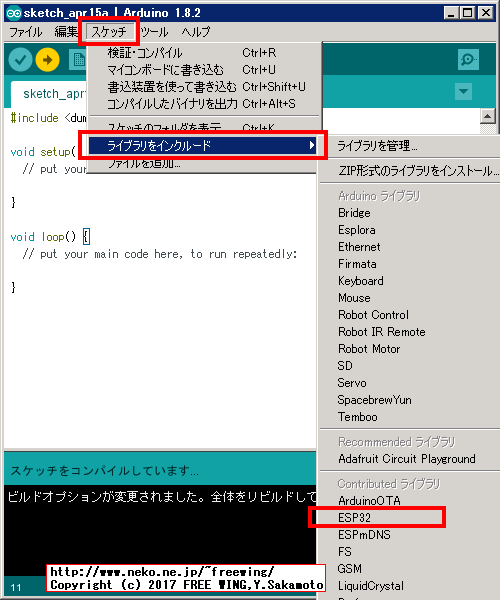Click the New sketch document icon
Image resolution: width=500 pixels, height=600 pixels.
coord(78,60)
